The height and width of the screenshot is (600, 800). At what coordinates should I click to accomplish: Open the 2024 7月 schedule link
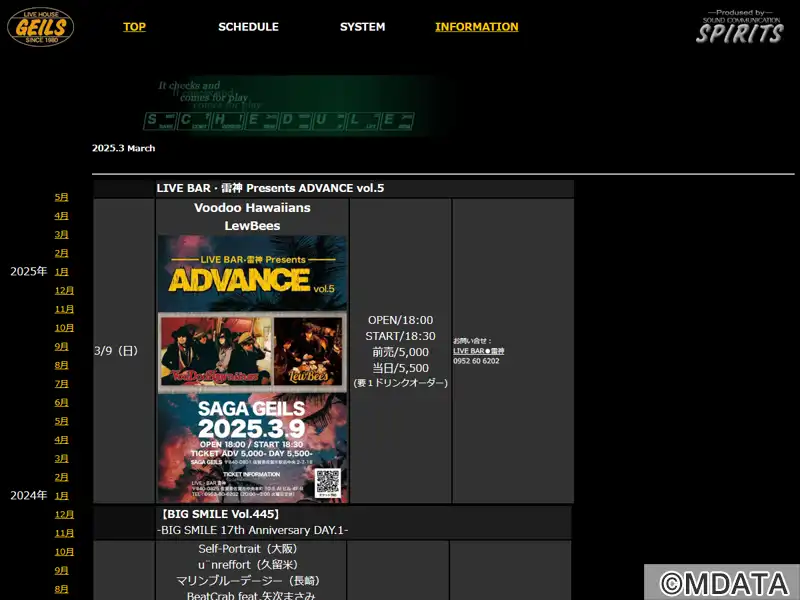pyautogui.click(x=61, y=384)
